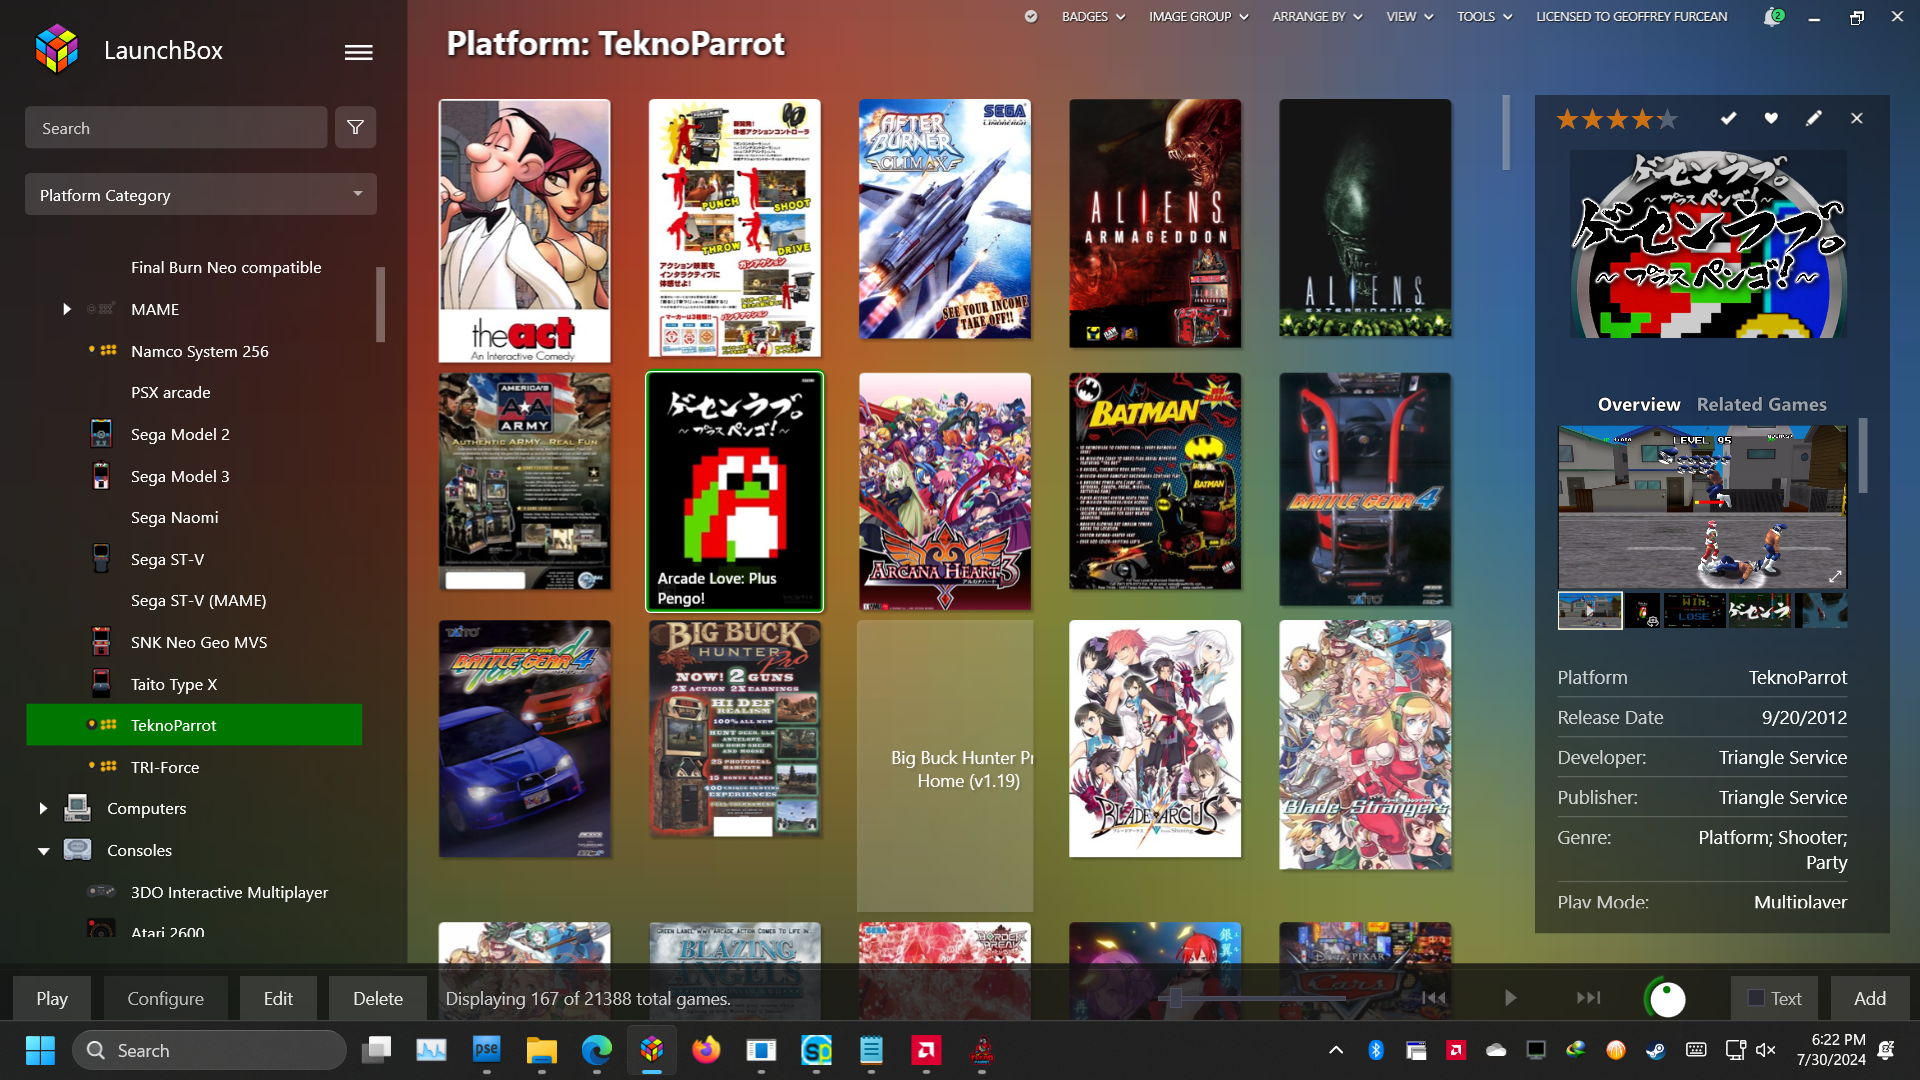This screenshot has height=1080, width=1920.
Task: Click the checkmark icon left of BADGES
Action: pyautogui.click(x=1031, y=16)
